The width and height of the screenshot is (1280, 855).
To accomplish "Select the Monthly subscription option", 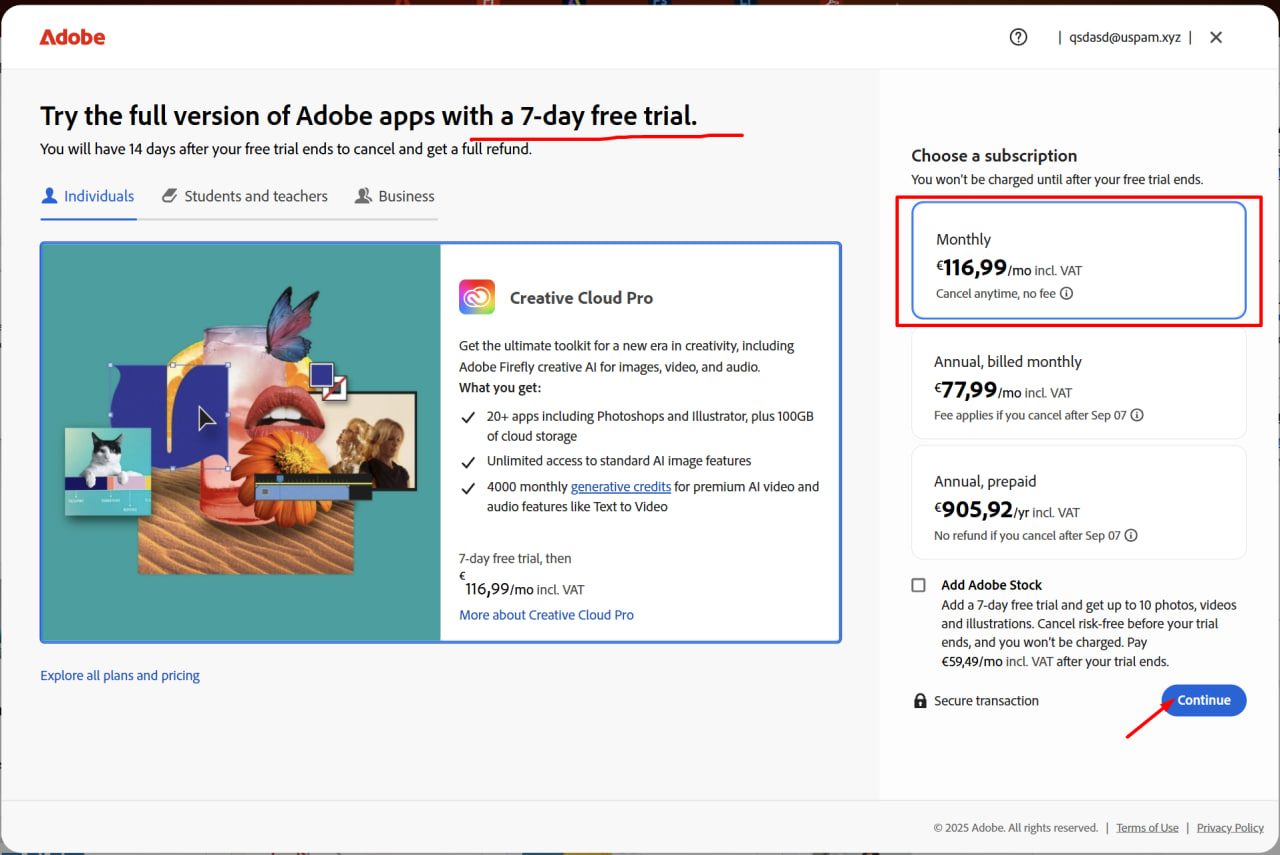I will (x=1079, y=261).
